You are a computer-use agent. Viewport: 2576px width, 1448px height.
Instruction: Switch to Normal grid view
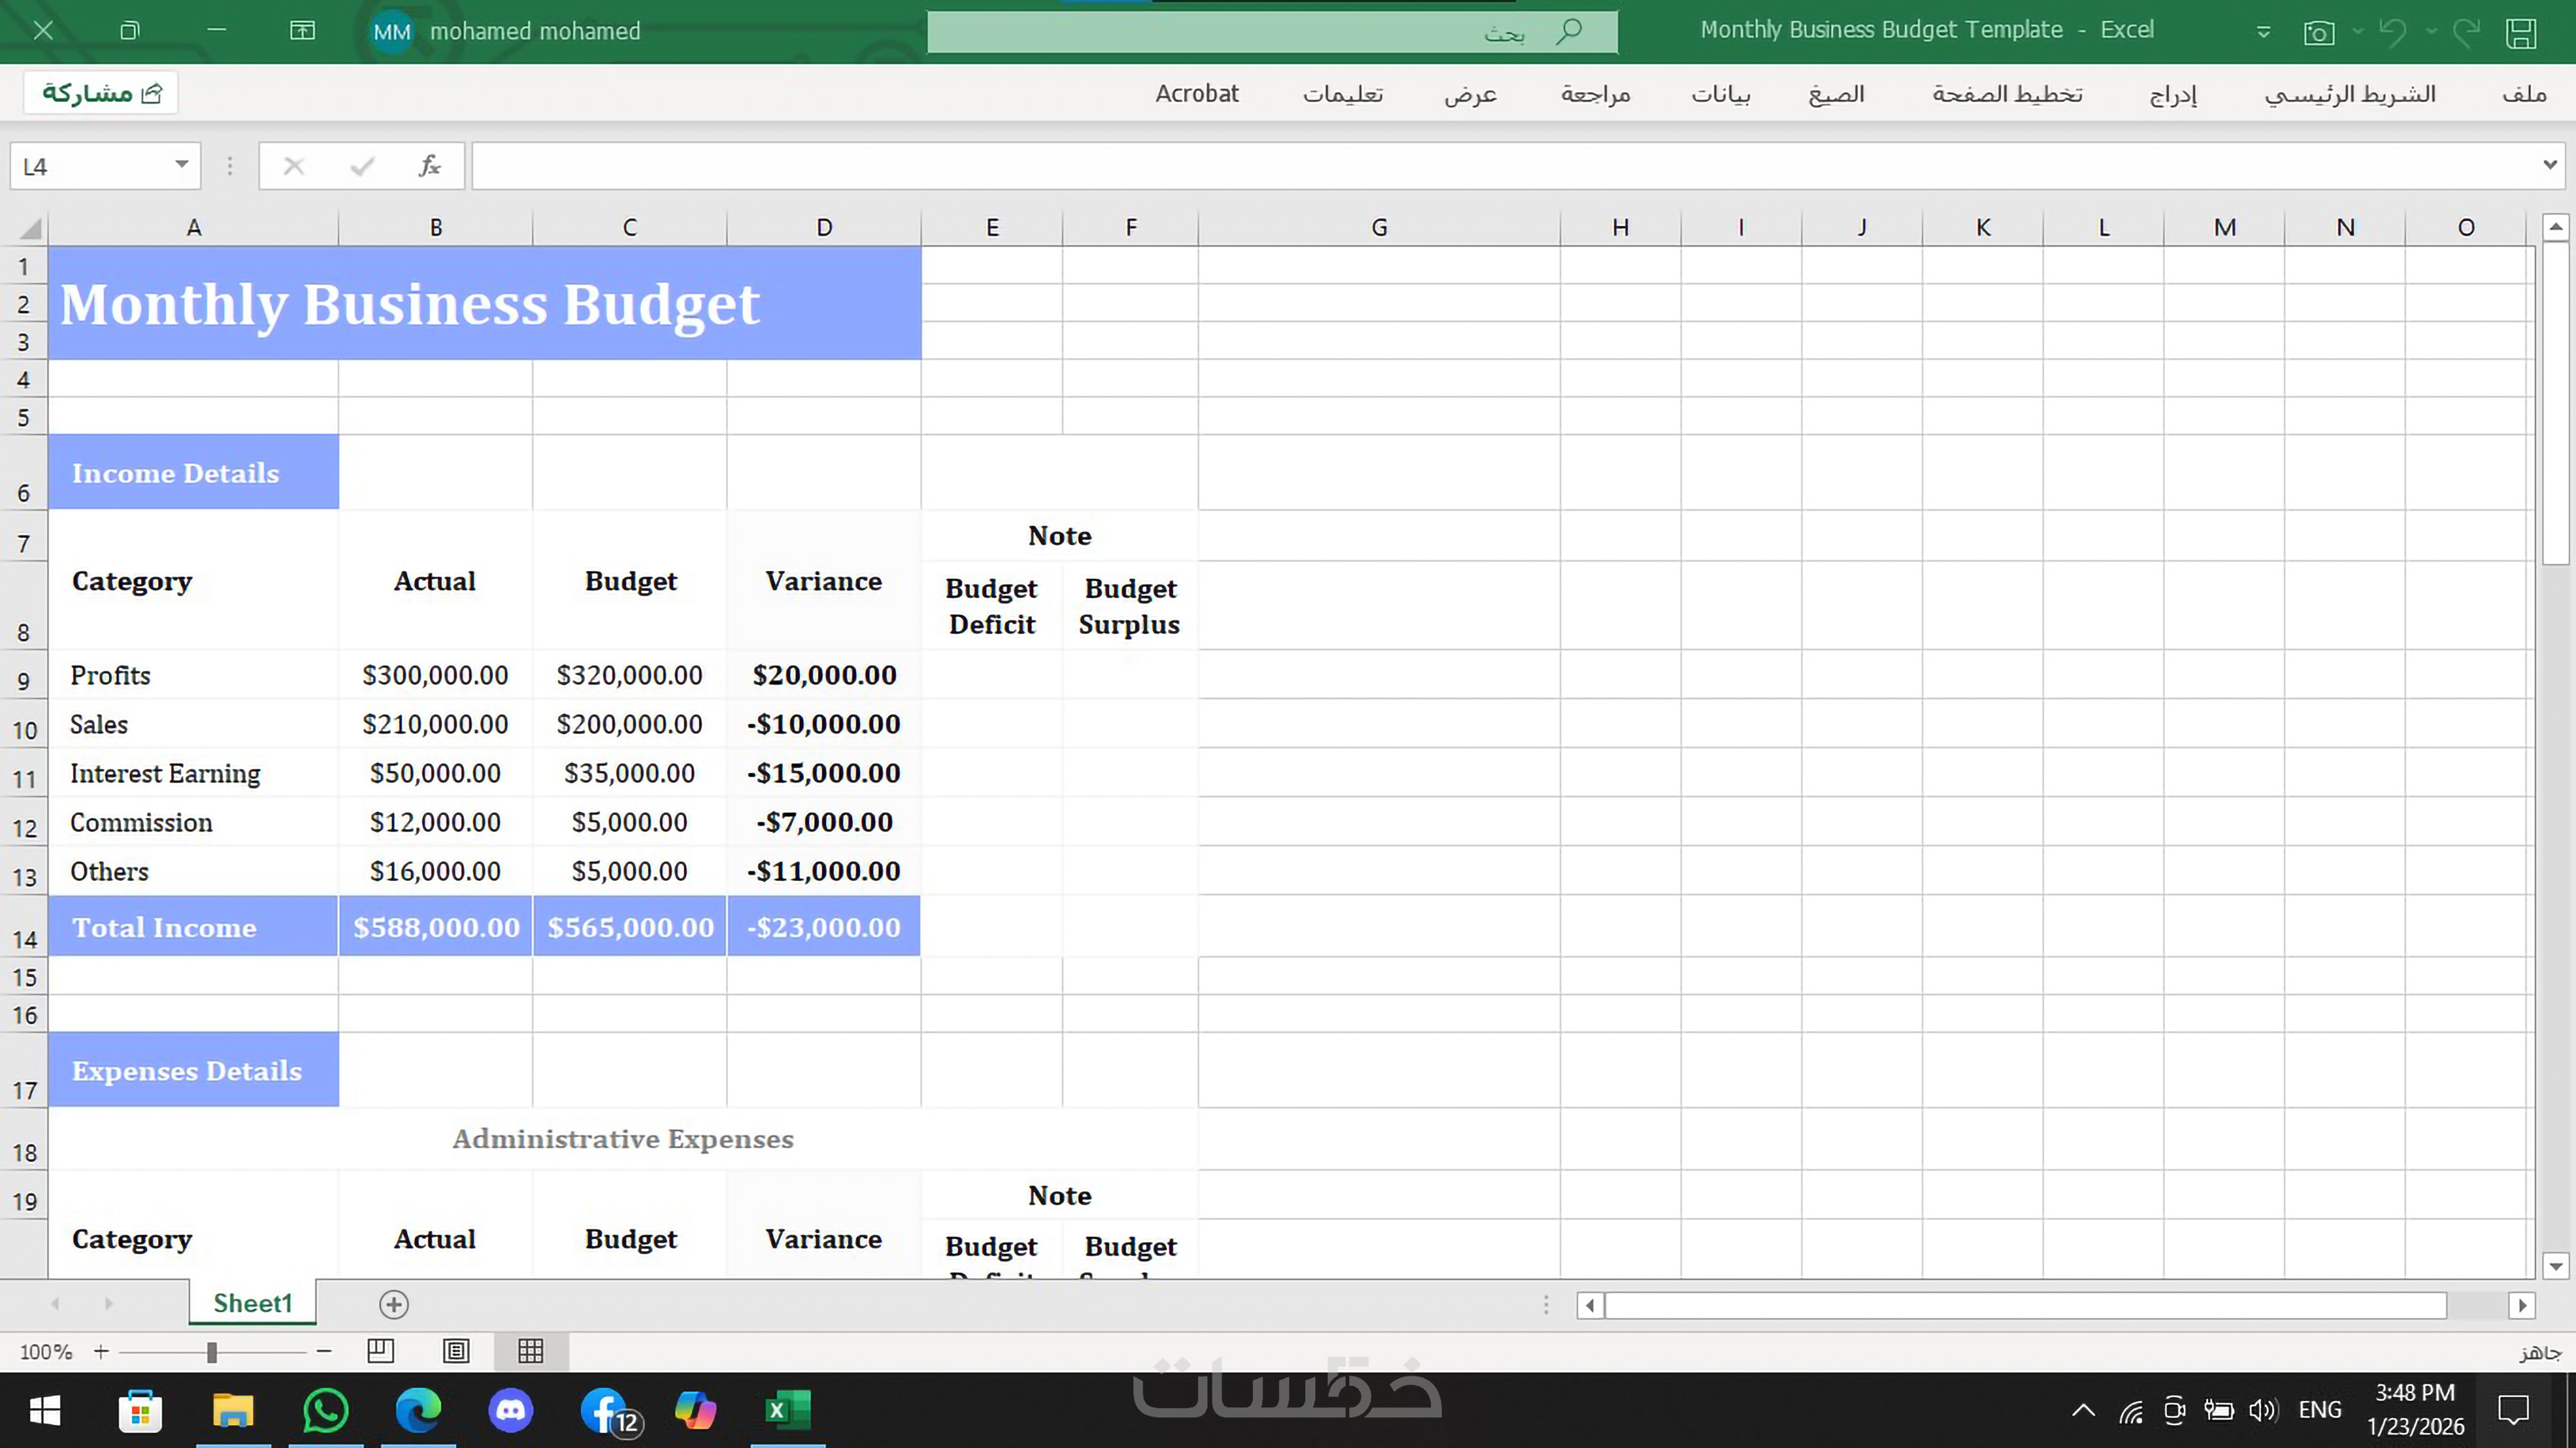(531, 1352)
